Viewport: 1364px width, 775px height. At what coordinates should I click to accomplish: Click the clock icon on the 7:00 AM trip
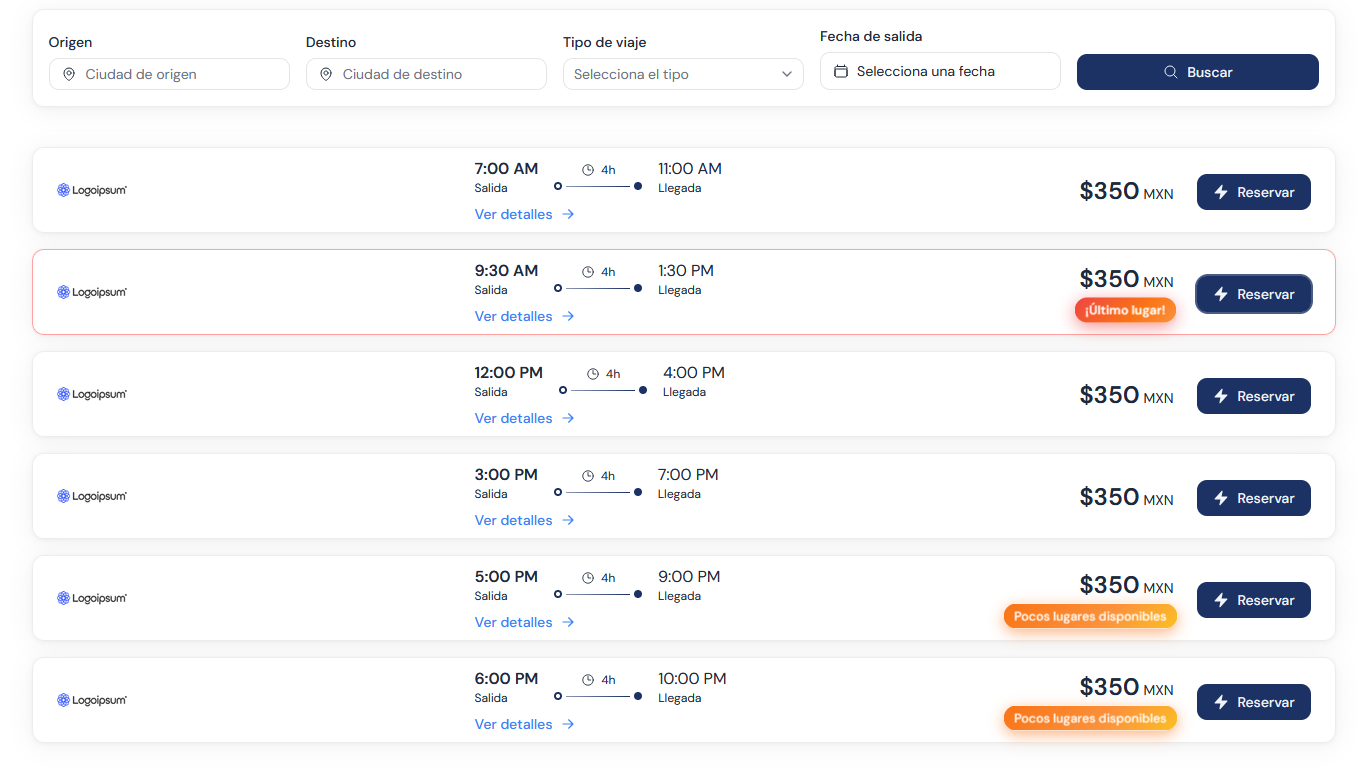(x=588, y=170)
